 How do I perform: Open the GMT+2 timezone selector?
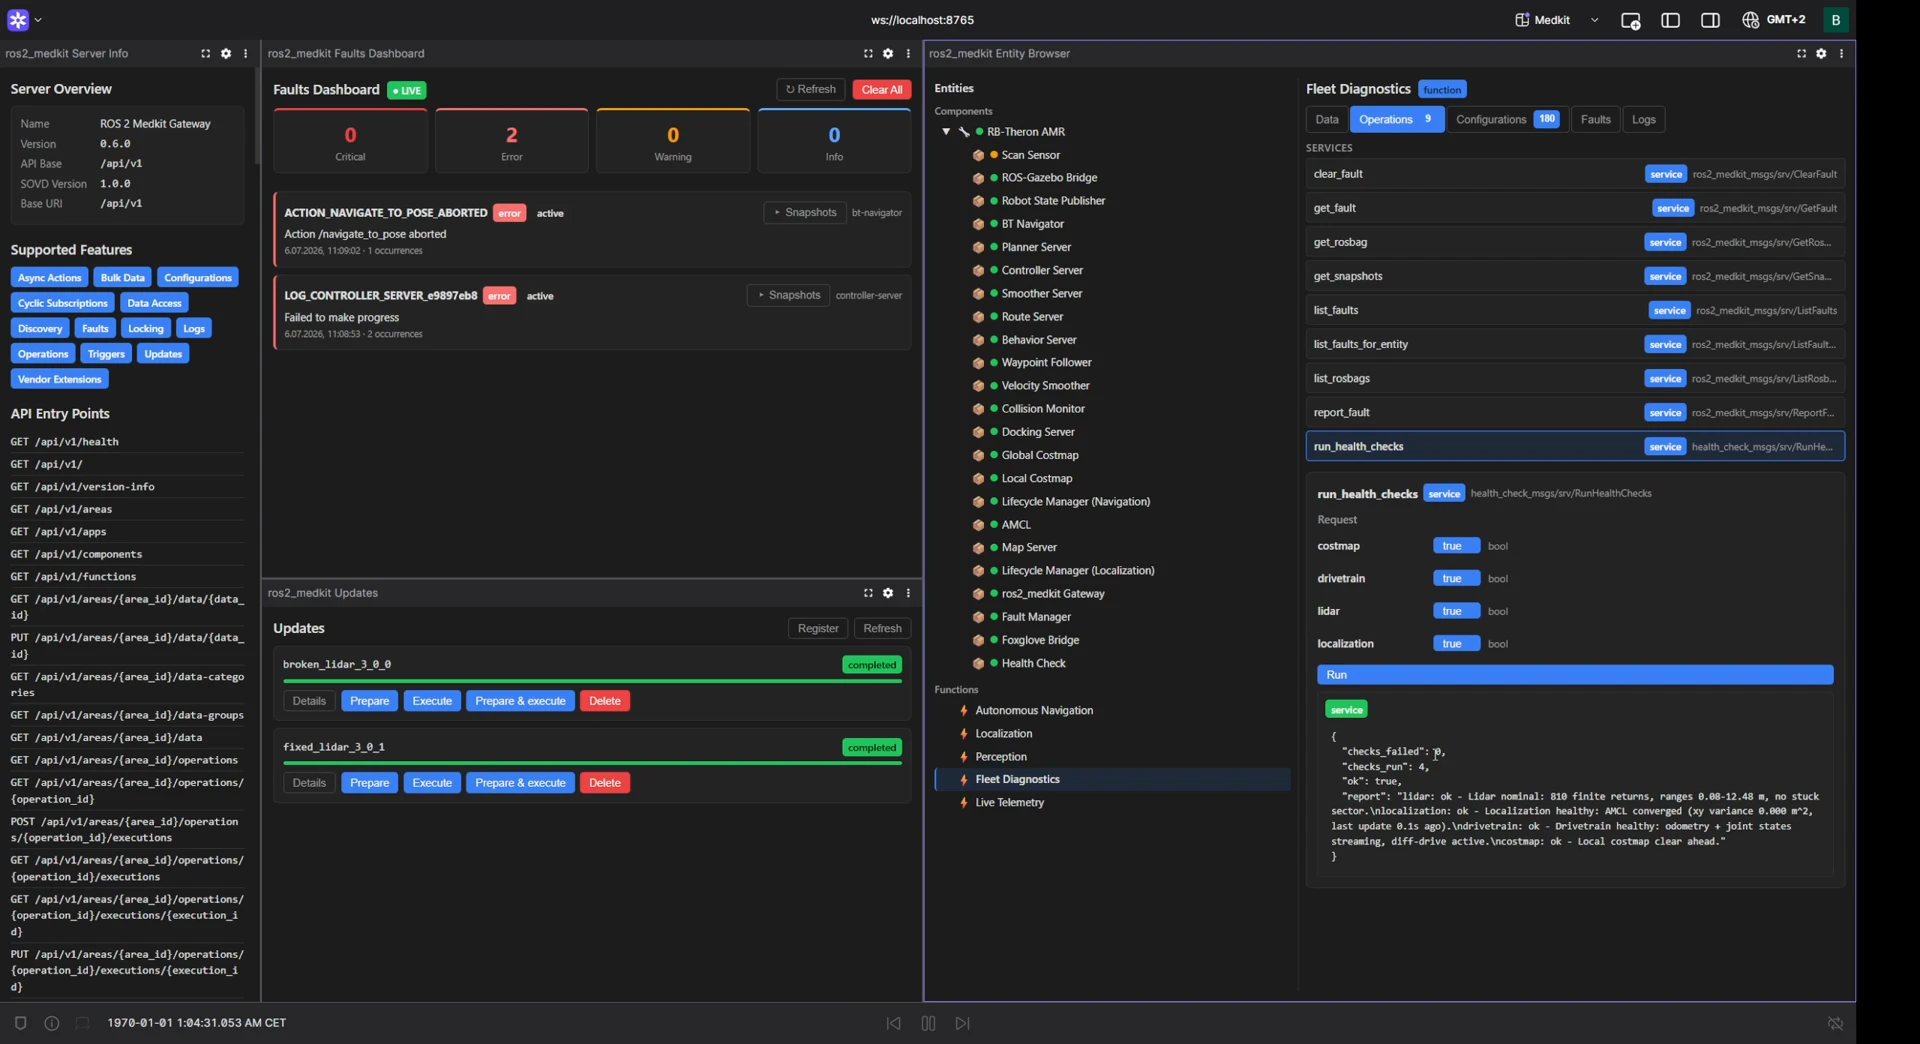1774,20
